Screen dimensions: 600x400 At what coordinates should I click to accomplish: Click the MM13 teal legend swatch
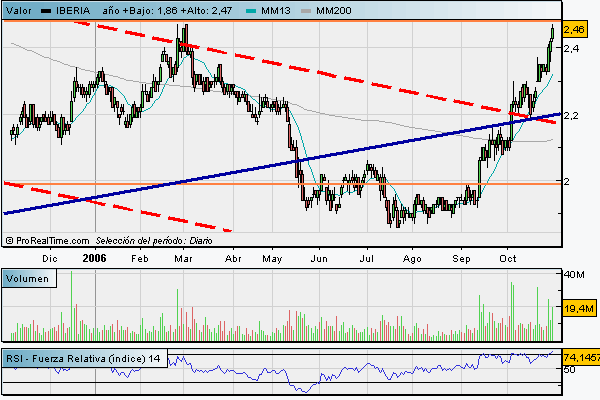(x=251, y=11)
